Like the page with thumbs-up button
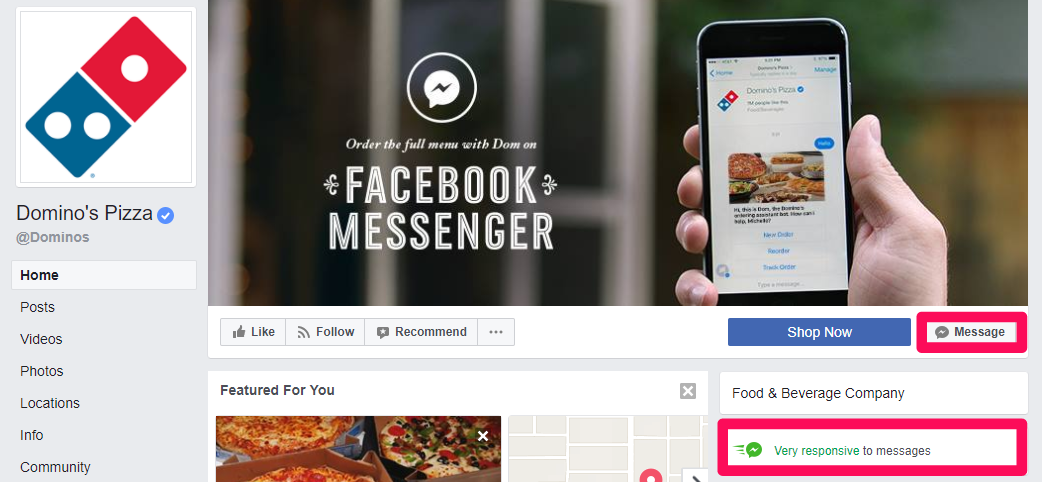The image size is (1042, 482). click(253, 332)
